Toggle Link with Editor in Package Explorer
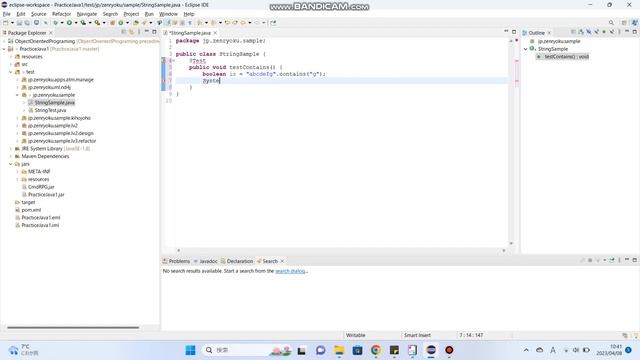 pyautogui.click(x=131, y=32)
